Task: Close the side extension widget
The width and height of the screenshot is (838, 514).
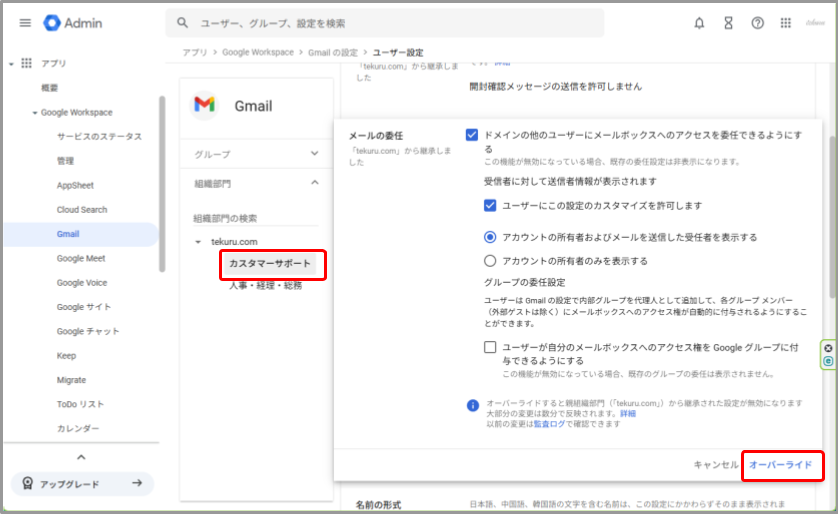Action: point(828,348)
